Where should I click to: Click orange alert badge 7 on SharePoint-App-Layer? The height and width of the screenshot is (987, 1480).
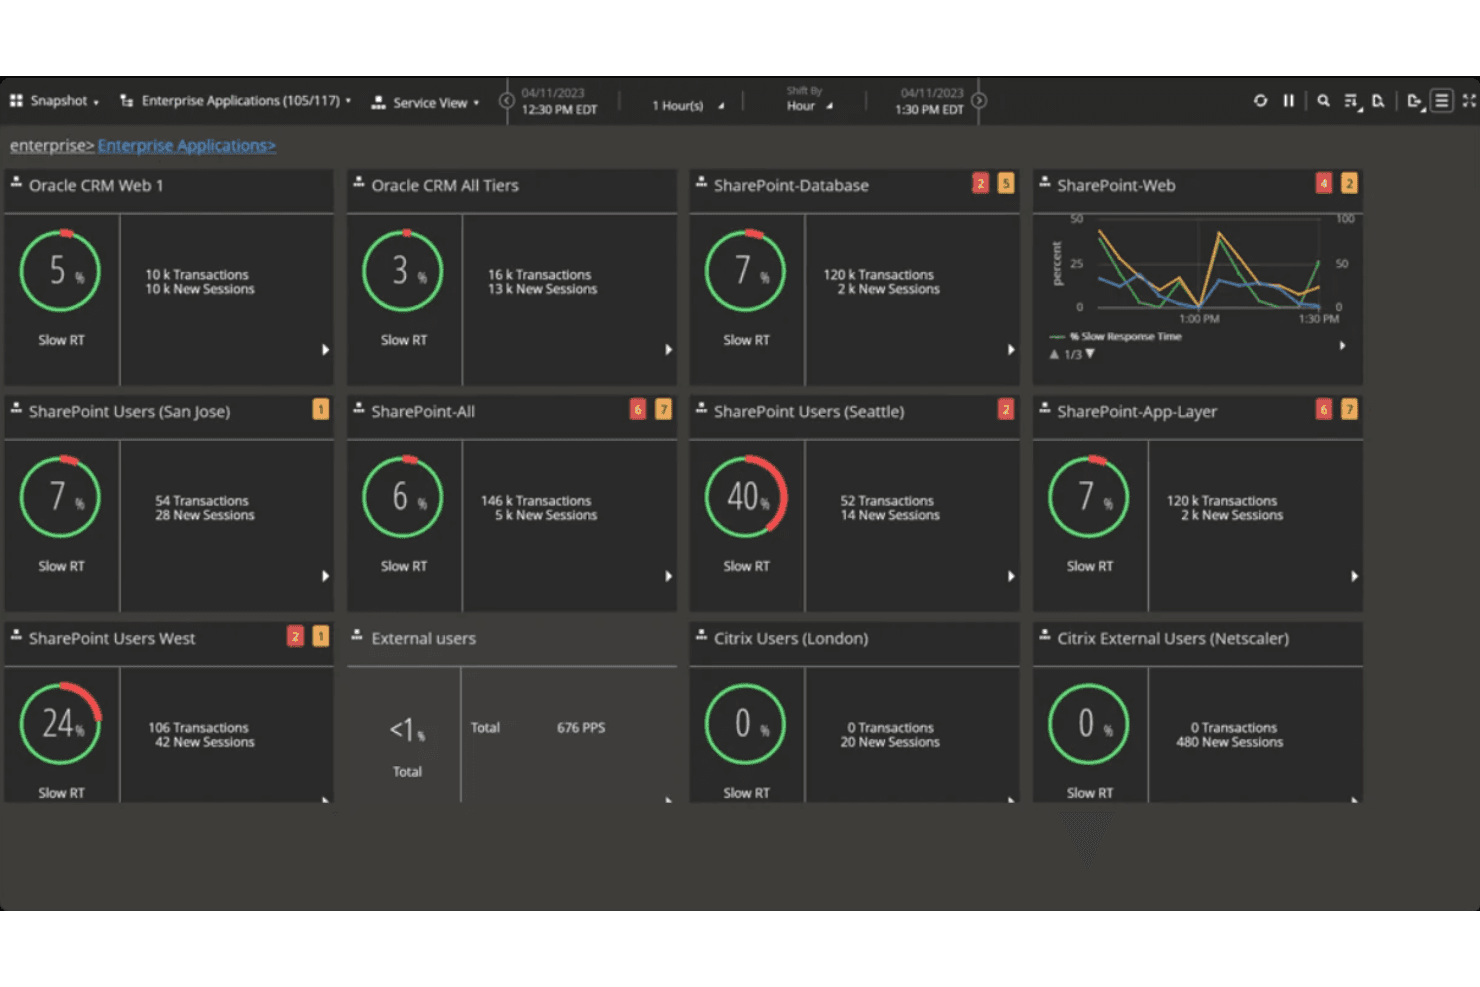(x=1349, y=409)
